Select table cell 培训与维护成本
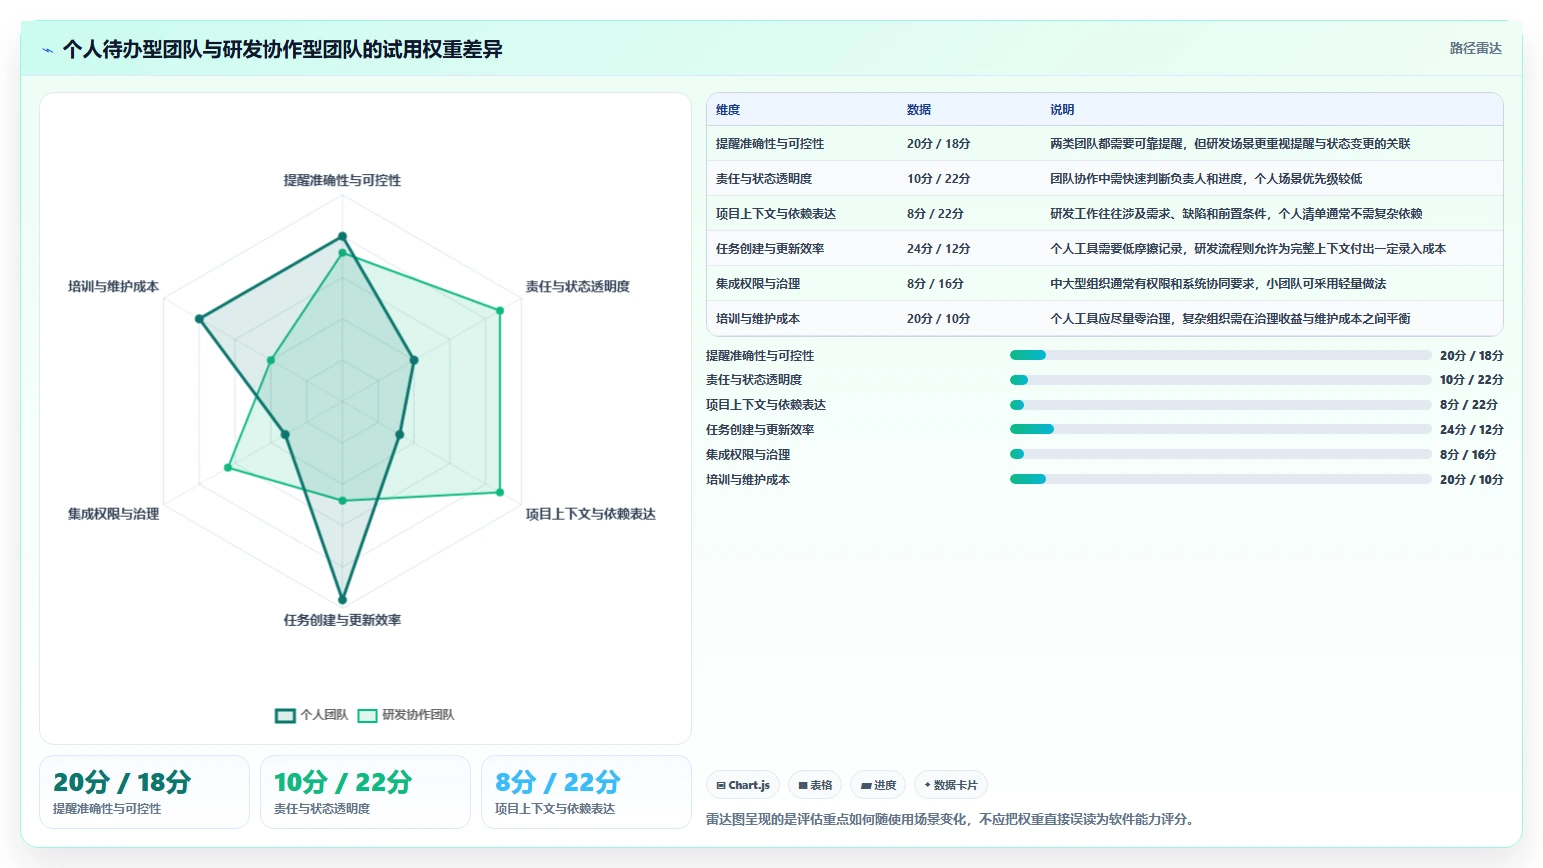Screen dimensions: 1543x868 pyautogui.click(x=758, y=319)
